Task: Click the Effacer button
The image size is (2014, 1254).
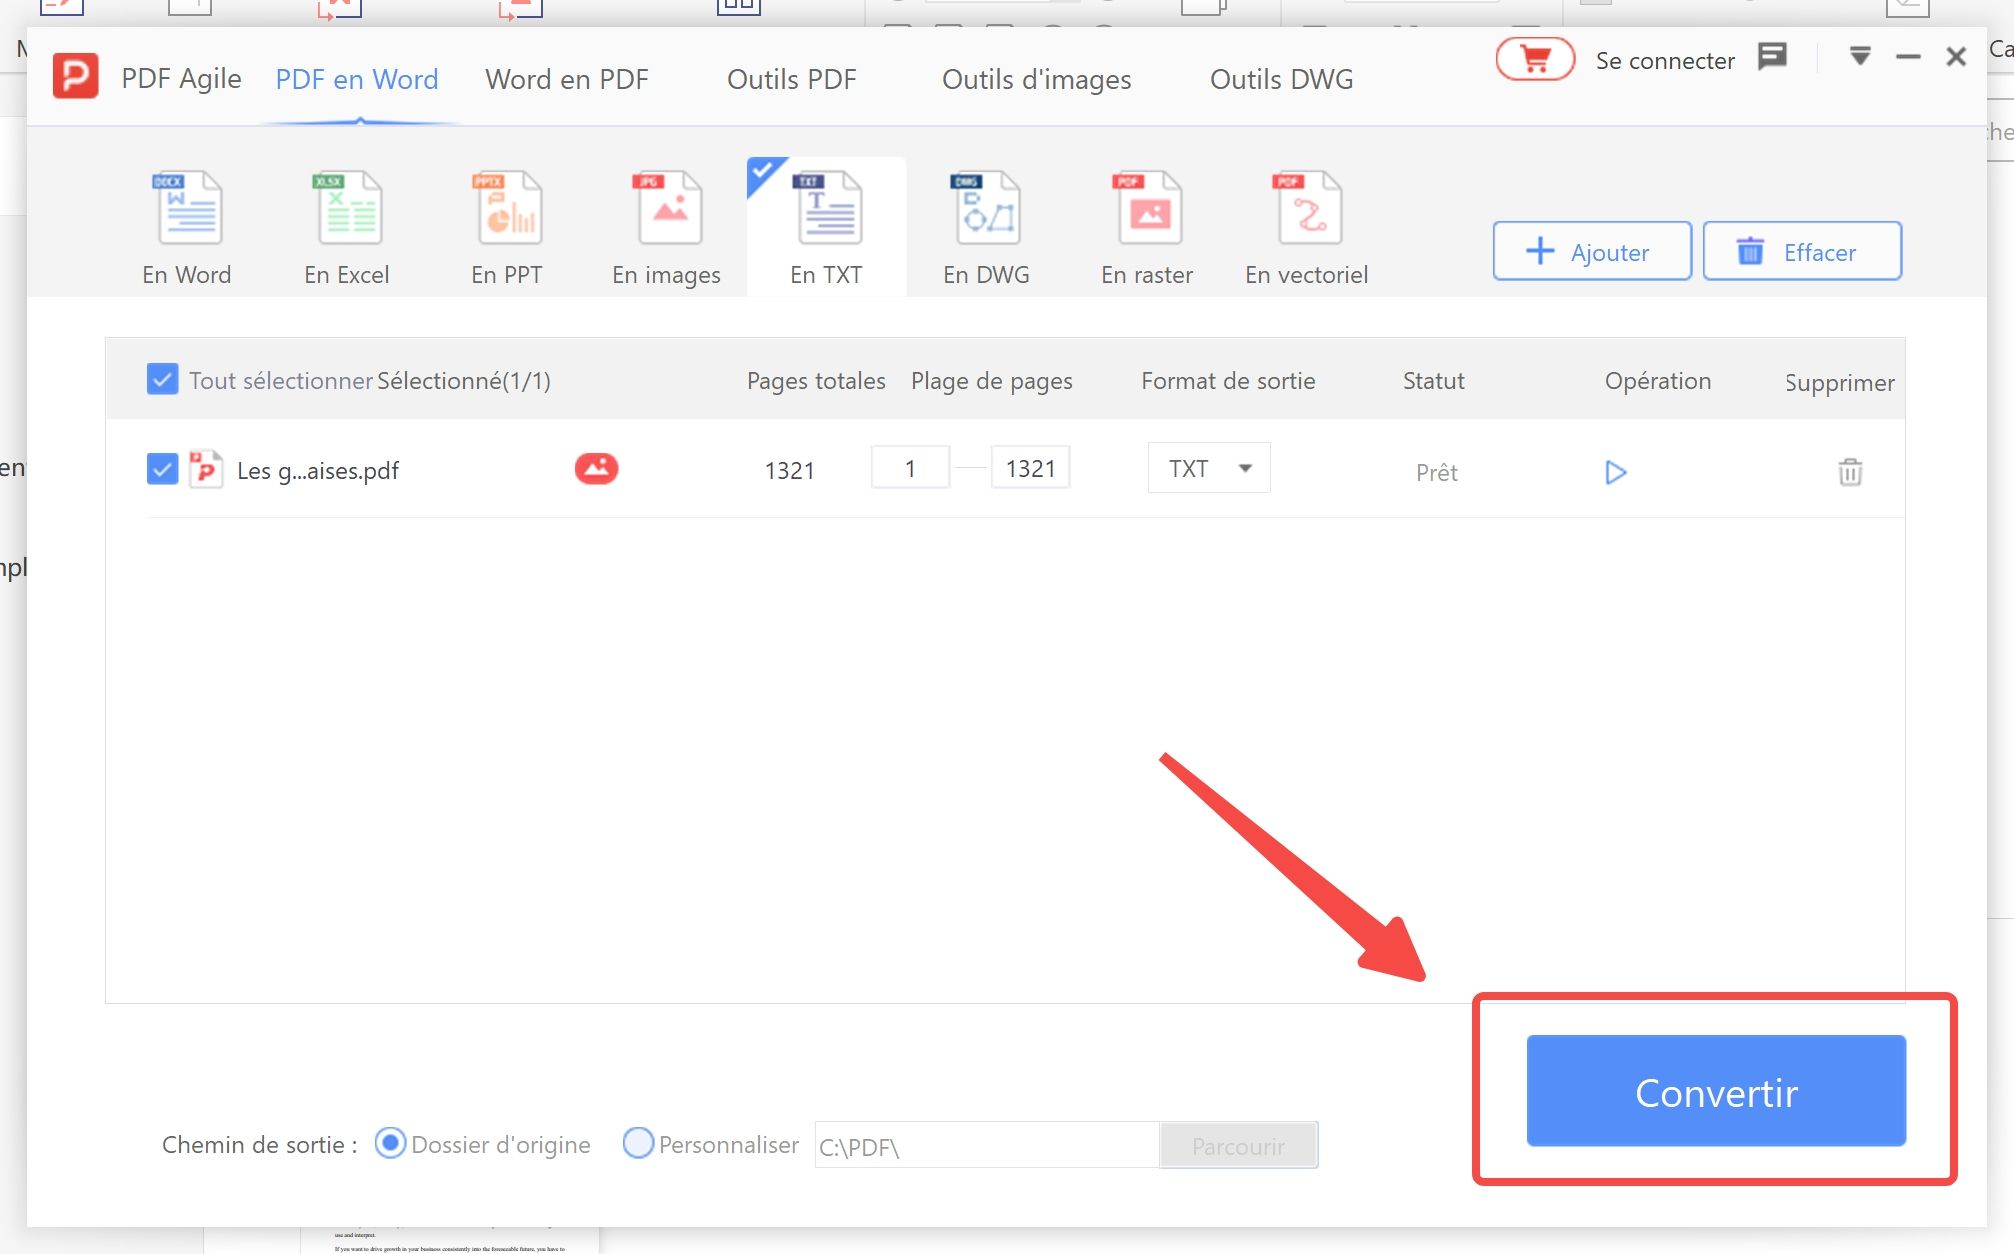Action: 1802,251
